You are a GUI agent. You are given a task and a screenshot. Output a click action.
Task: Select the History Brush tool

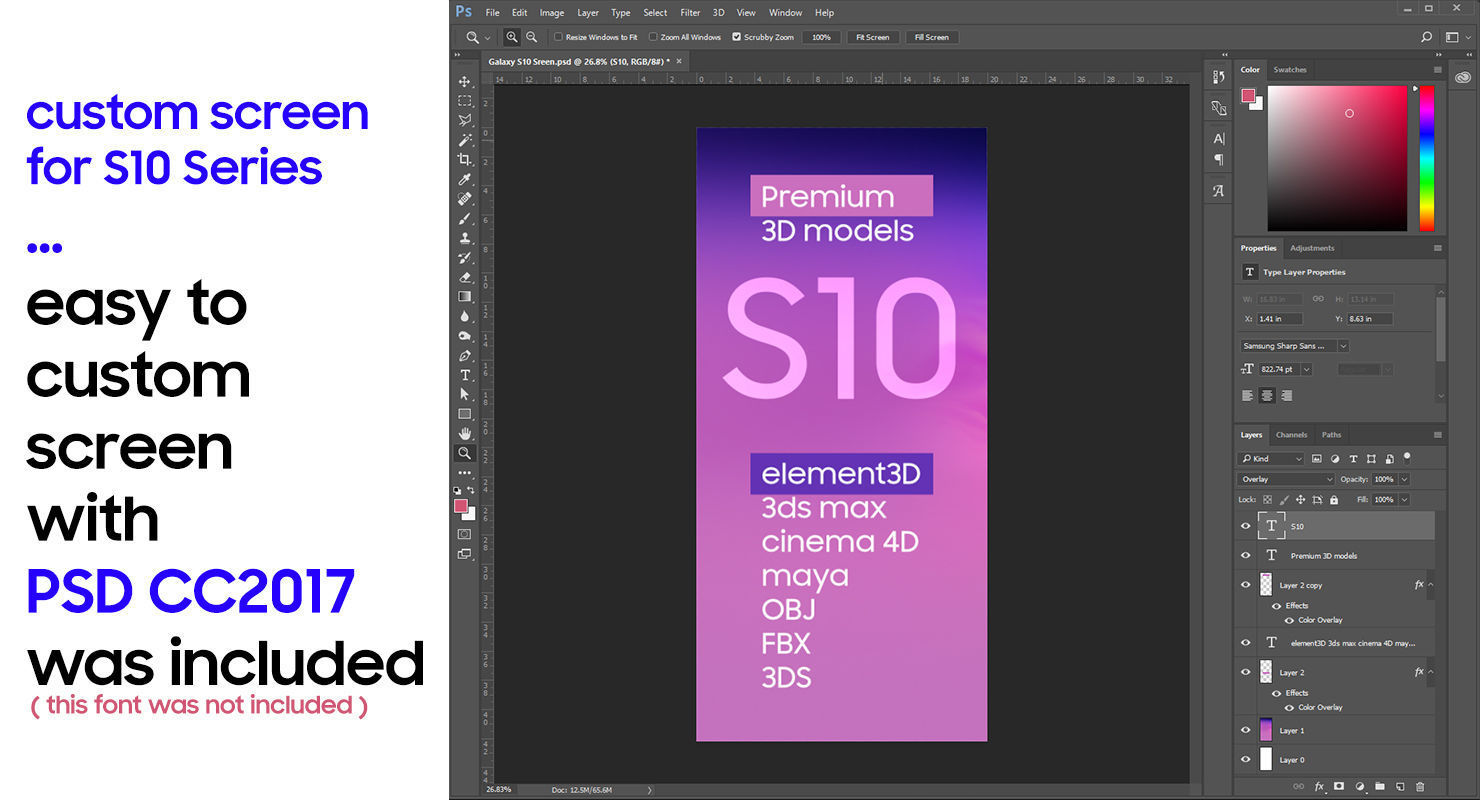464,257
